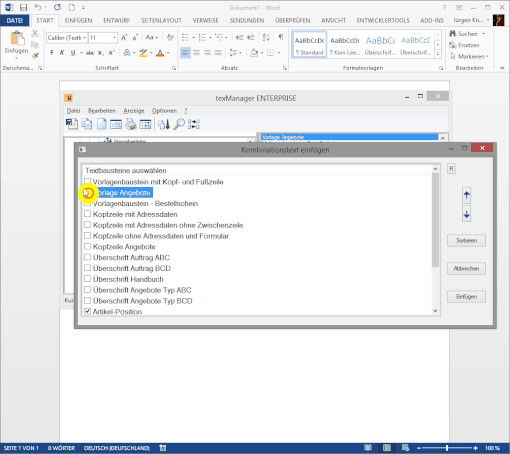Switch to EINFÜGEN ribbon tab

pos(78,21)
